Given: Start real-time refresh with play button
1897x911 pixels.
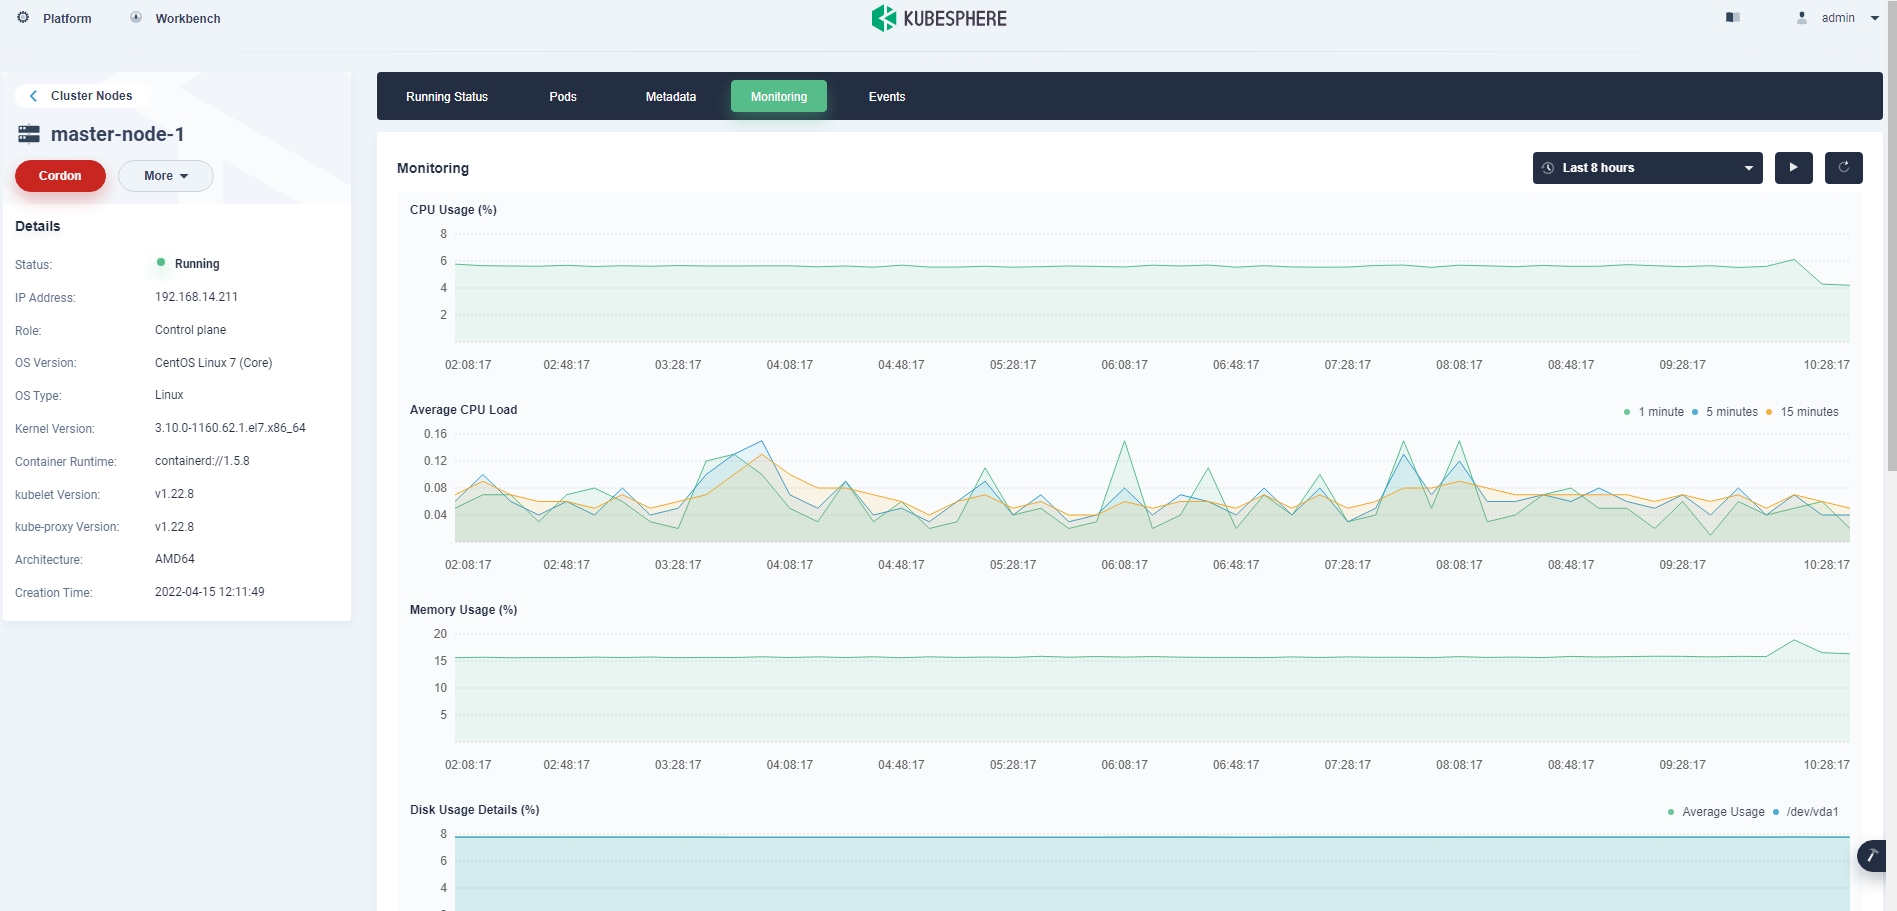Looking at the screenshot, I should pos(1793,168).
